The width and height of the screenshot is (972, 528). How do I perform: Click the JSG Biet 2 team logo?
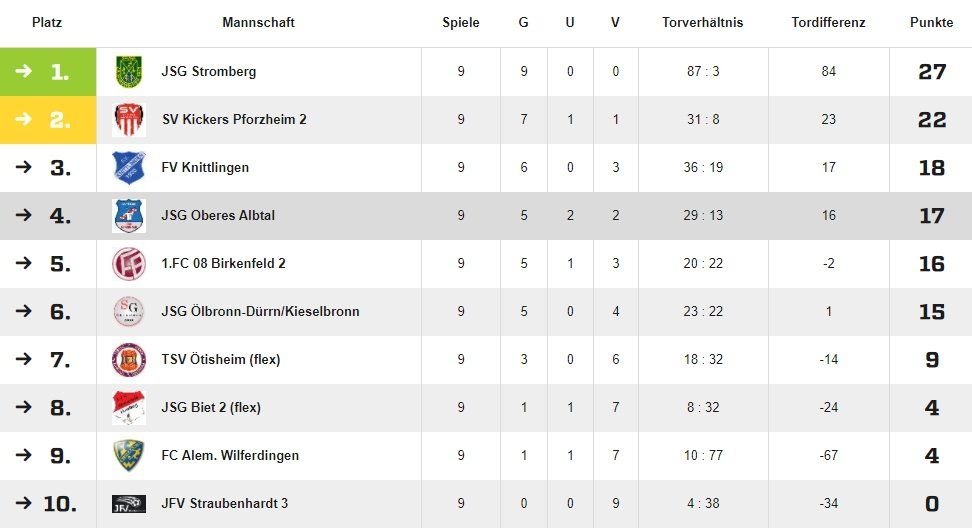tap(128, 408)
